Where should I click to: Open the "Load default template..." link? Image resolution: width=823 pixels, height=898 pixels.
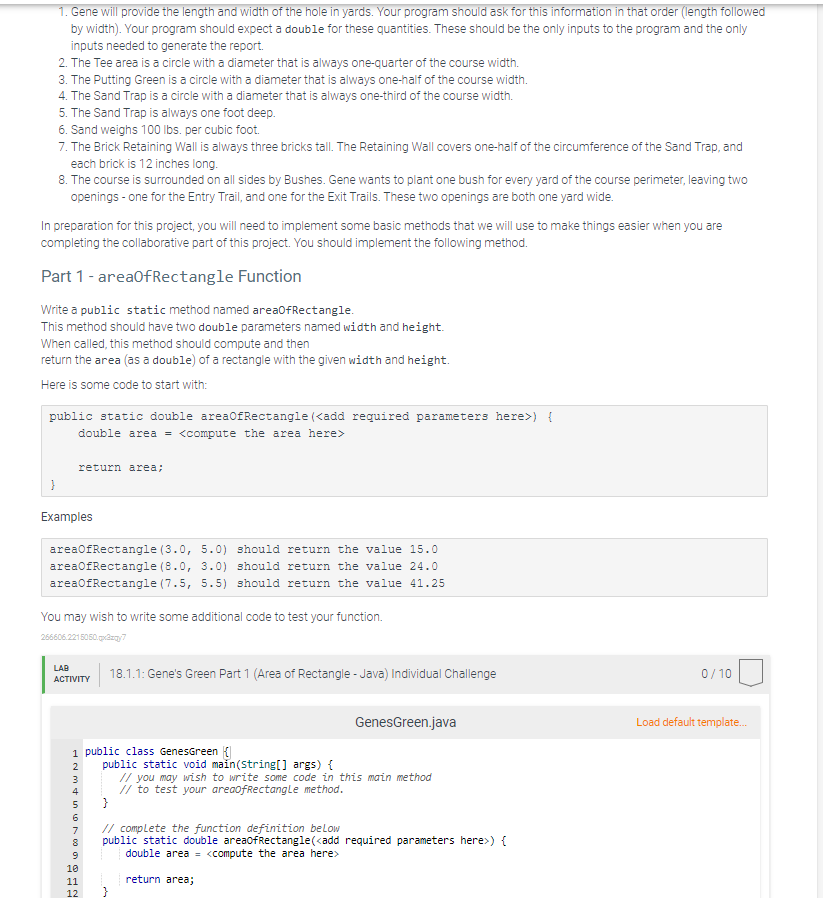pos(691,722)
